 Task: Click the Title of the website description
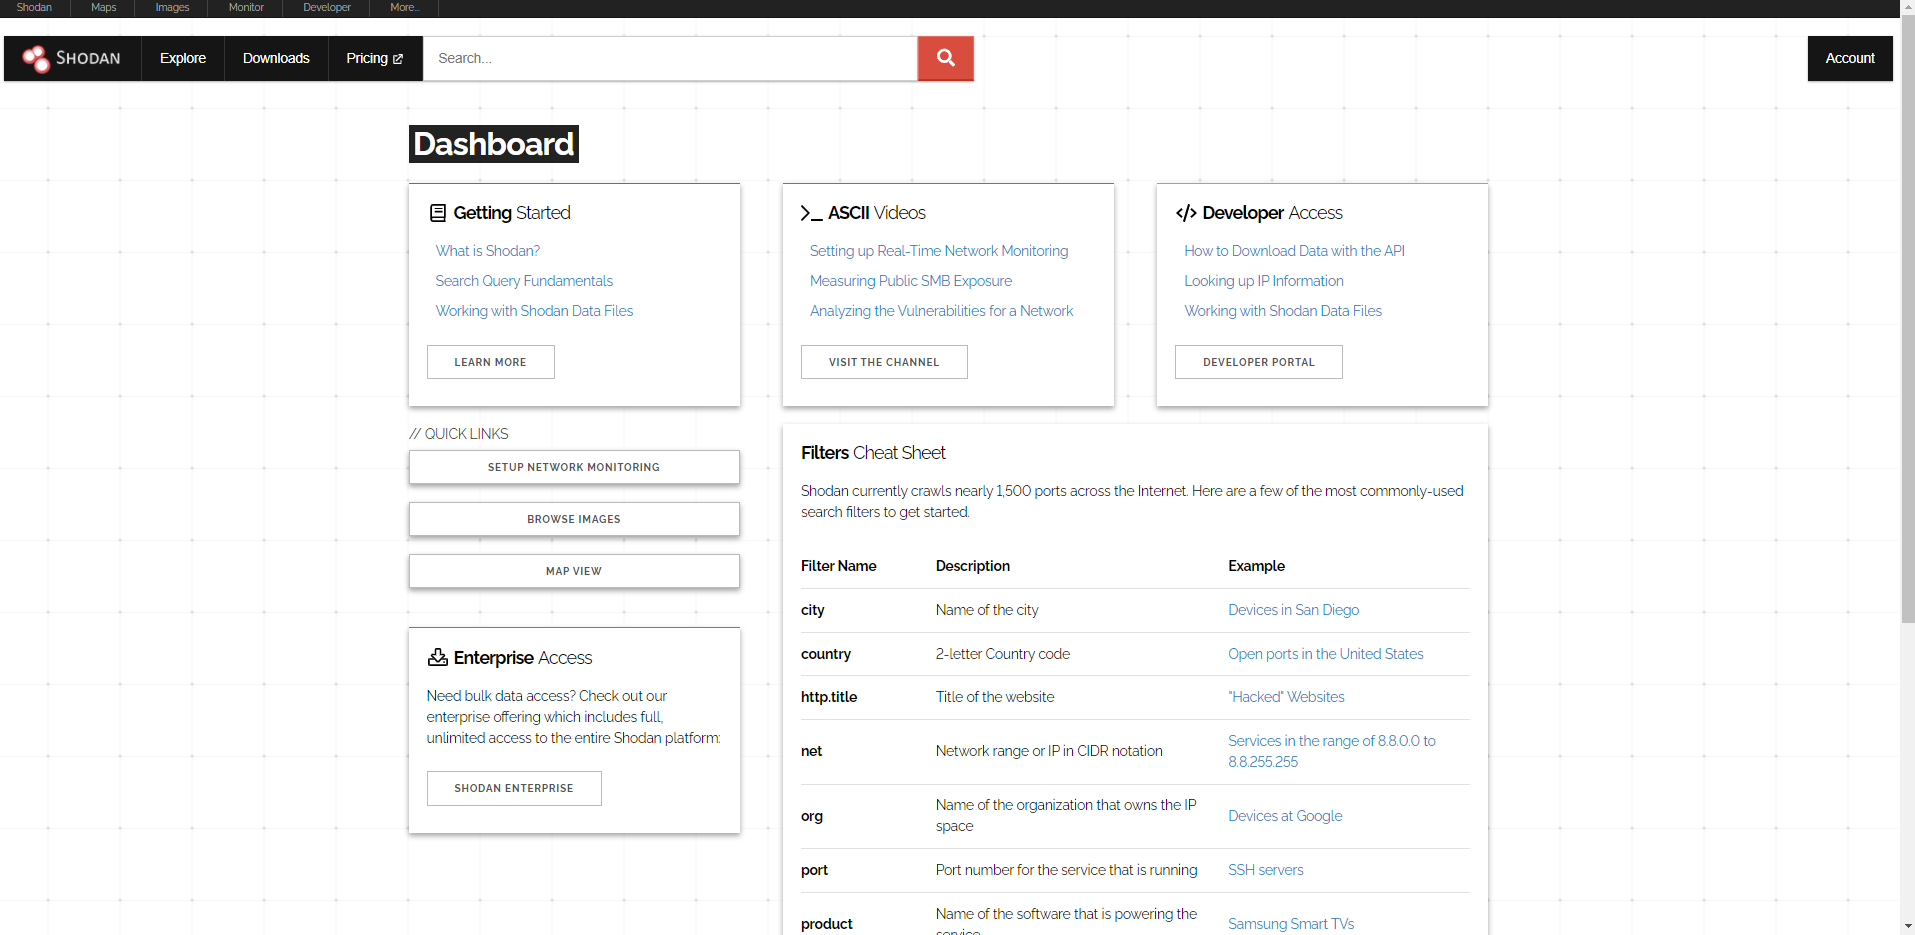coord(995,697)
